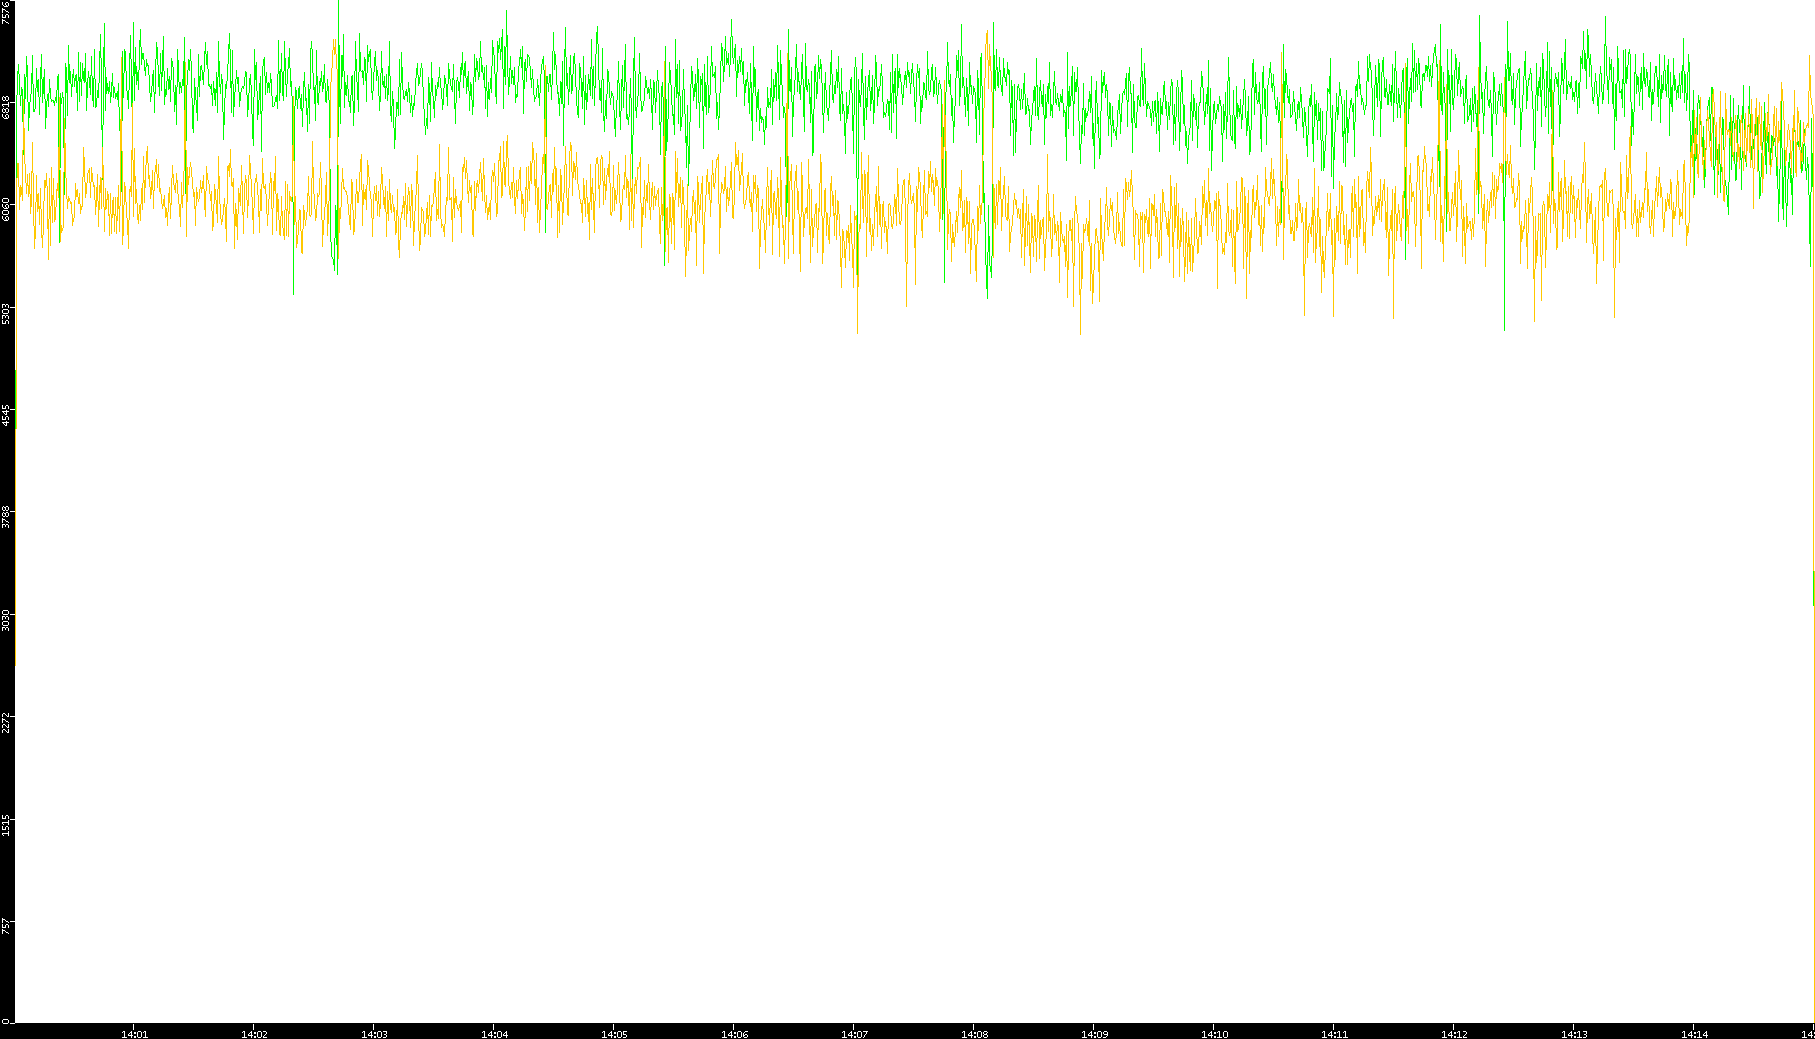The width and height of the screenshot is (1815, 1039).
Task: Click the 14:01 time label
Action: tap(134, 1034)
